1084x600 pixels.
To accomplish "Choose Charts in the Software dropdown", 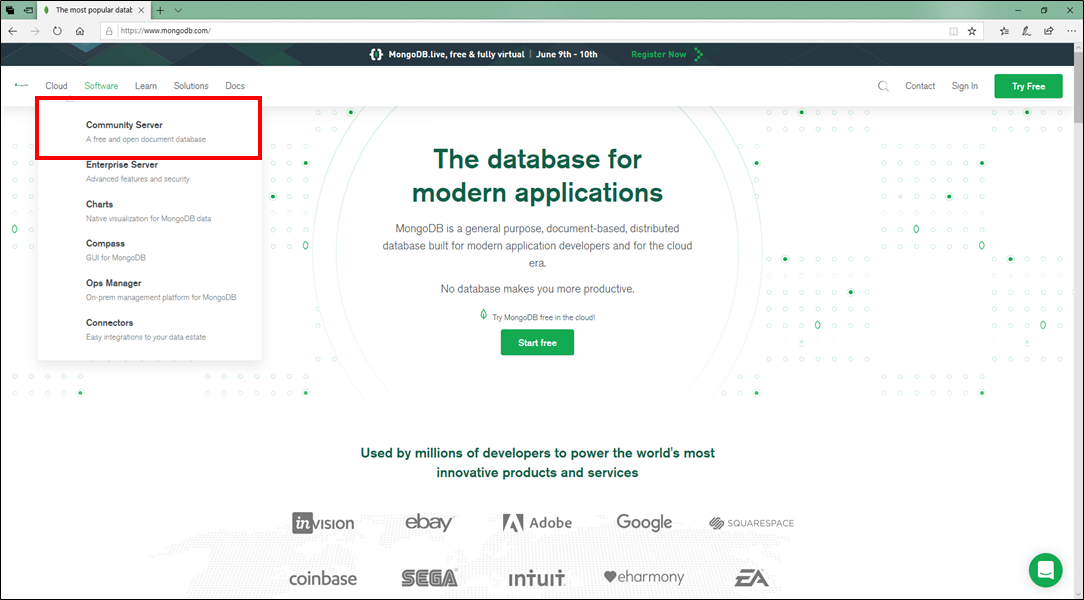I will [149, 211].
